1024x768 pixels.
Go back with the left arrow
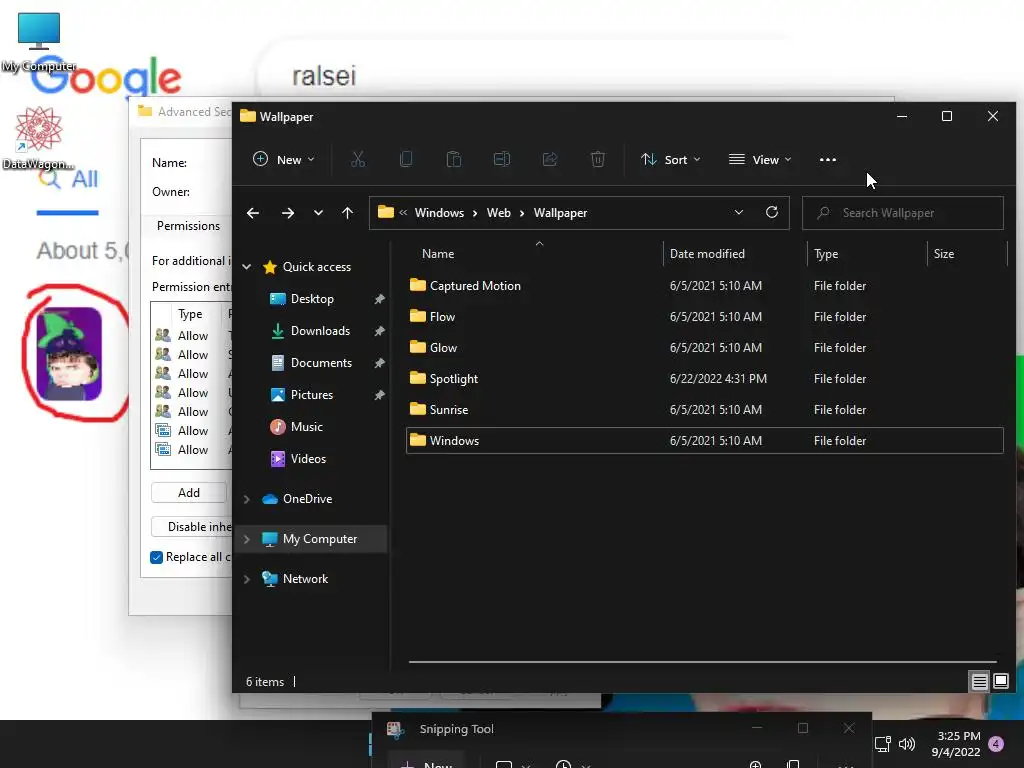tap(253, 213)
